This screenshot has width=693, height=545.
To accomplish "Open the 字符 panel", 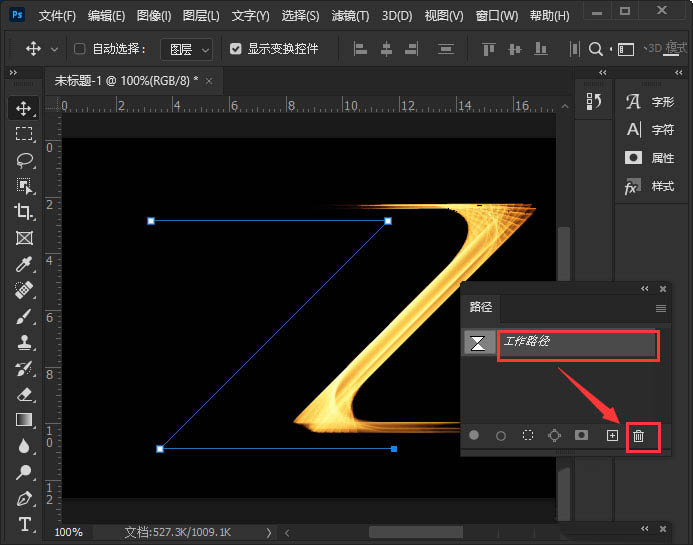I will tap(650, 130).
